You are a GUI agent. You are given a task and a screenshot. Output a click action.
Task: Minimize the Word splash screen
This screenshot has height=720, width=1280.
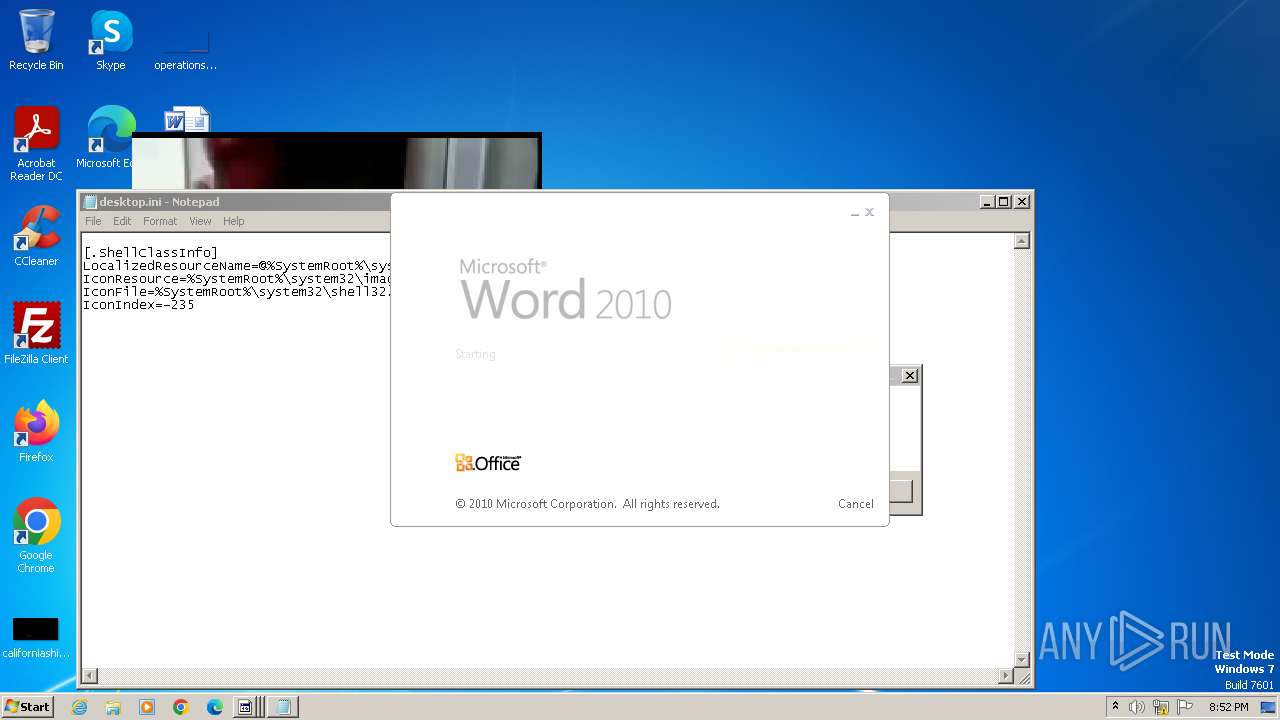coord(855,212)
